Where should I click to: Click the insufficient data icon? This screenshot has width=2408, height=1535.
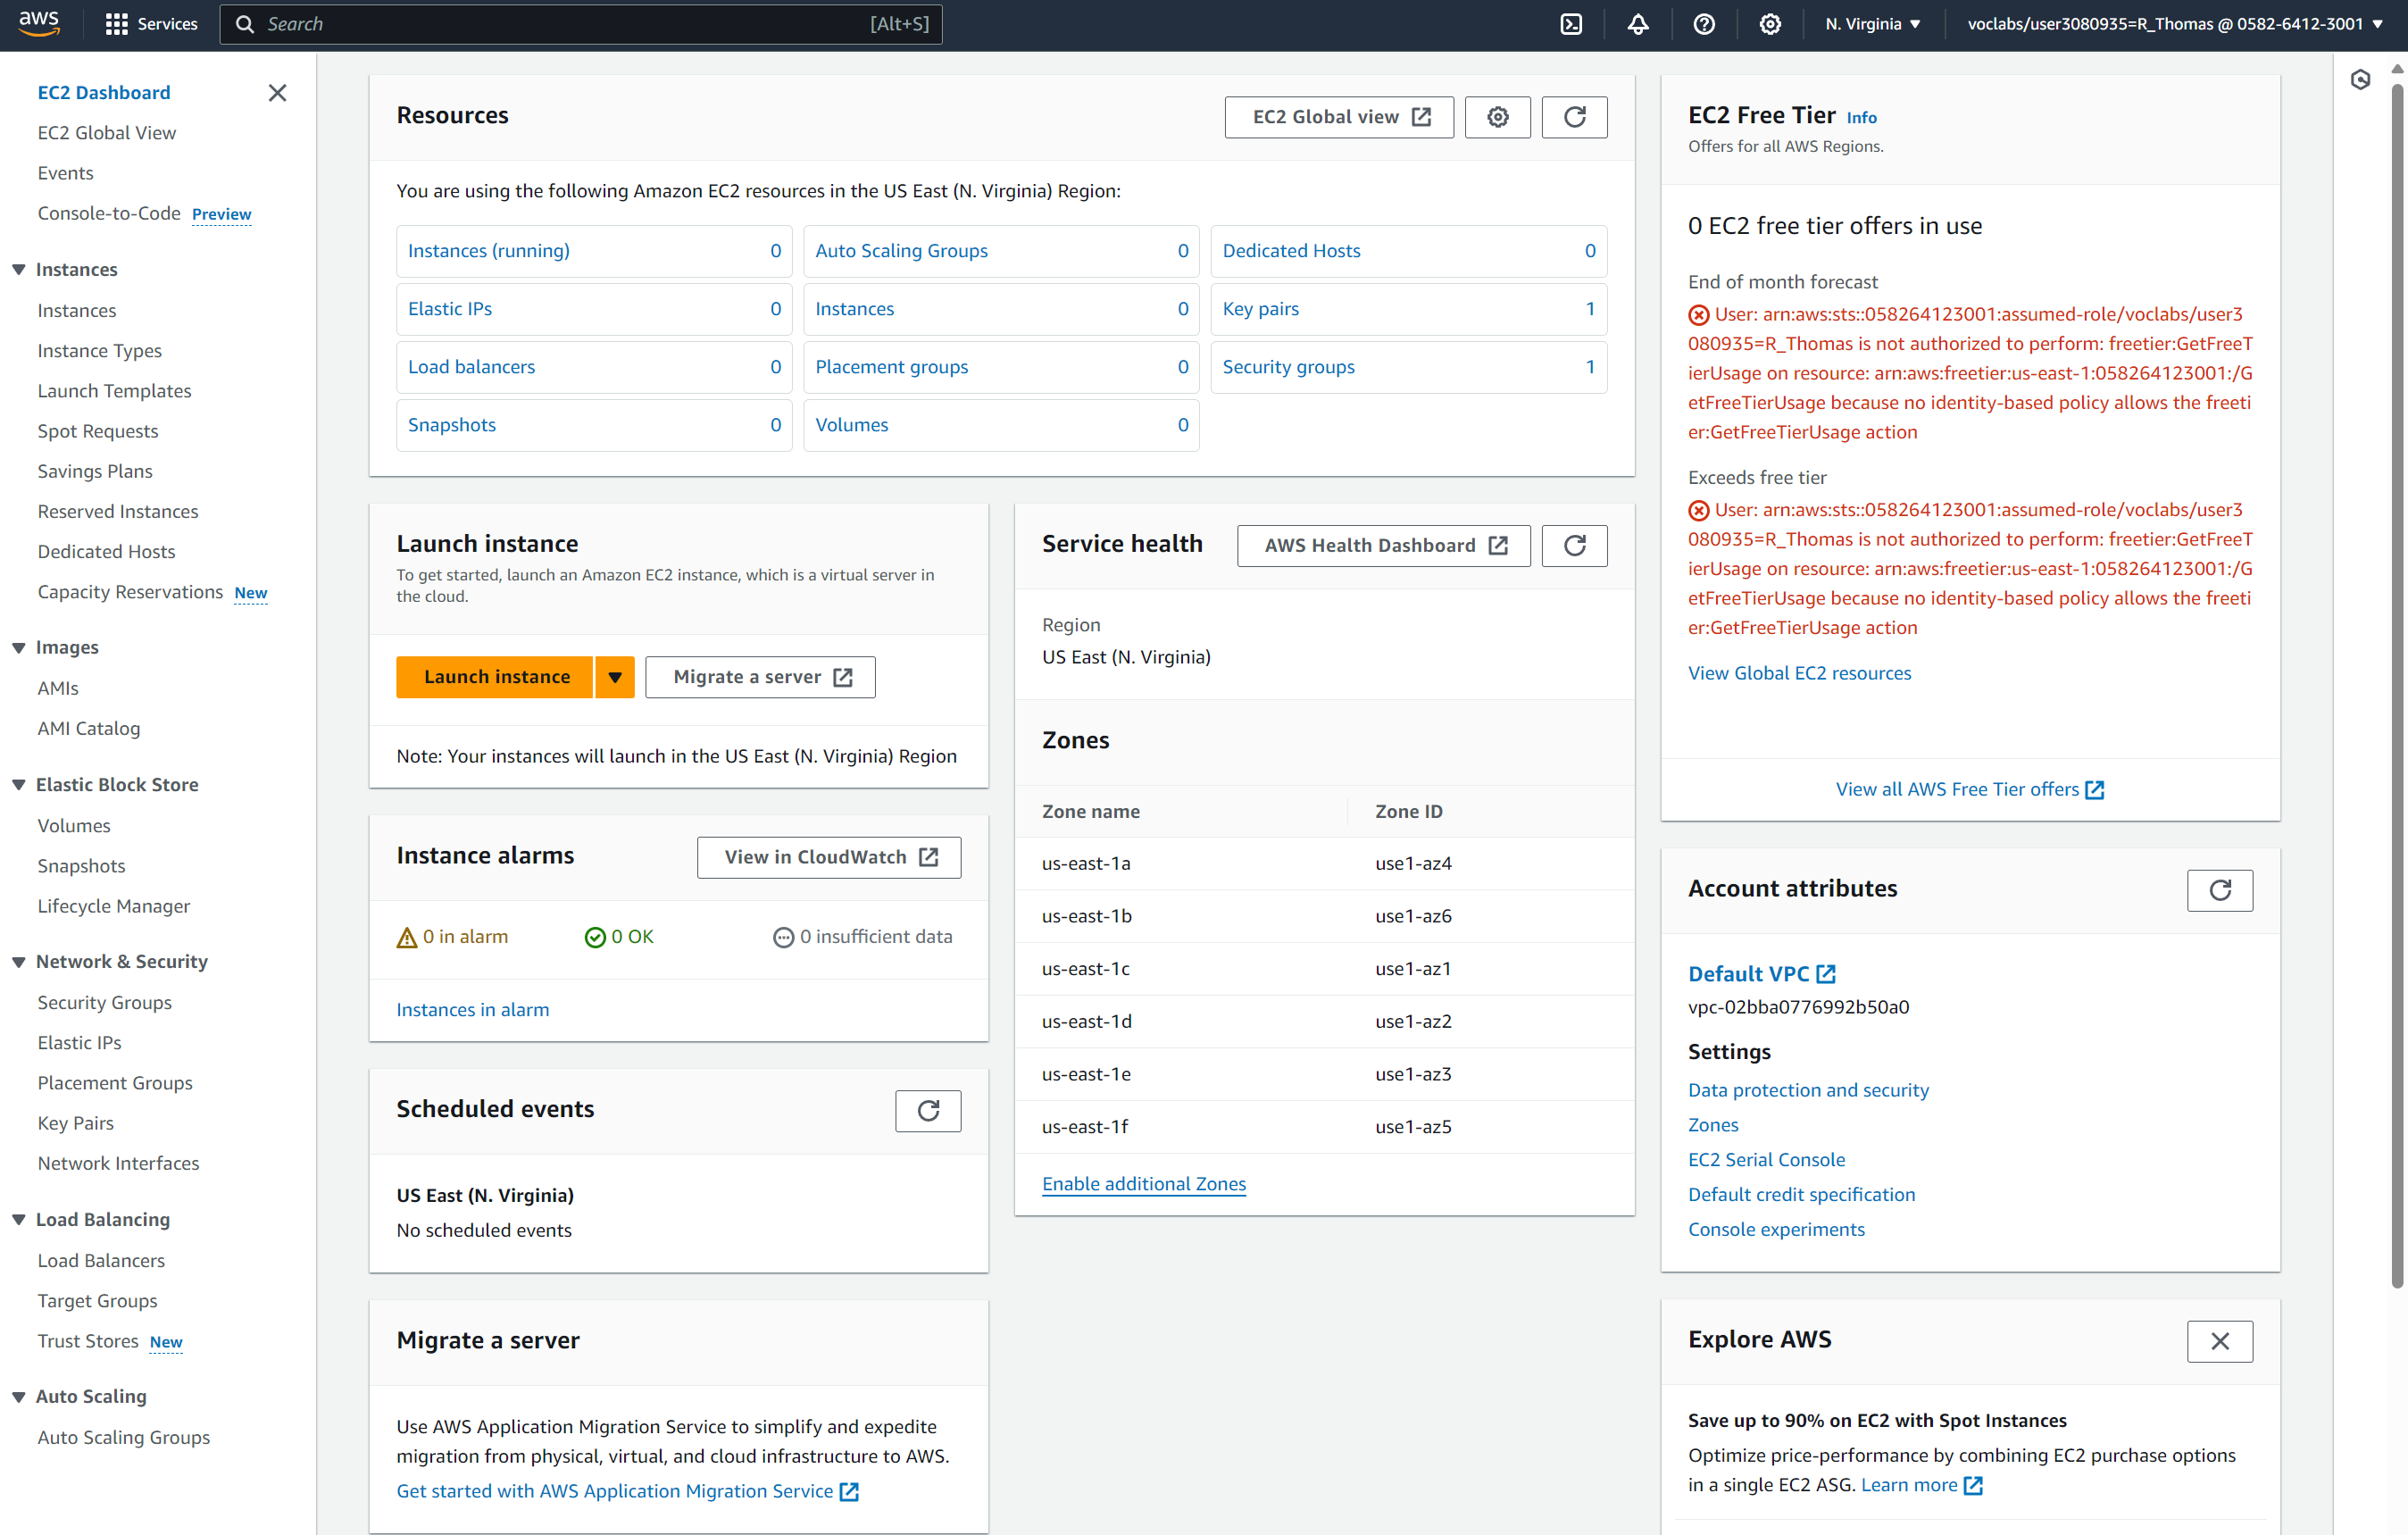(x=783, y=937)
